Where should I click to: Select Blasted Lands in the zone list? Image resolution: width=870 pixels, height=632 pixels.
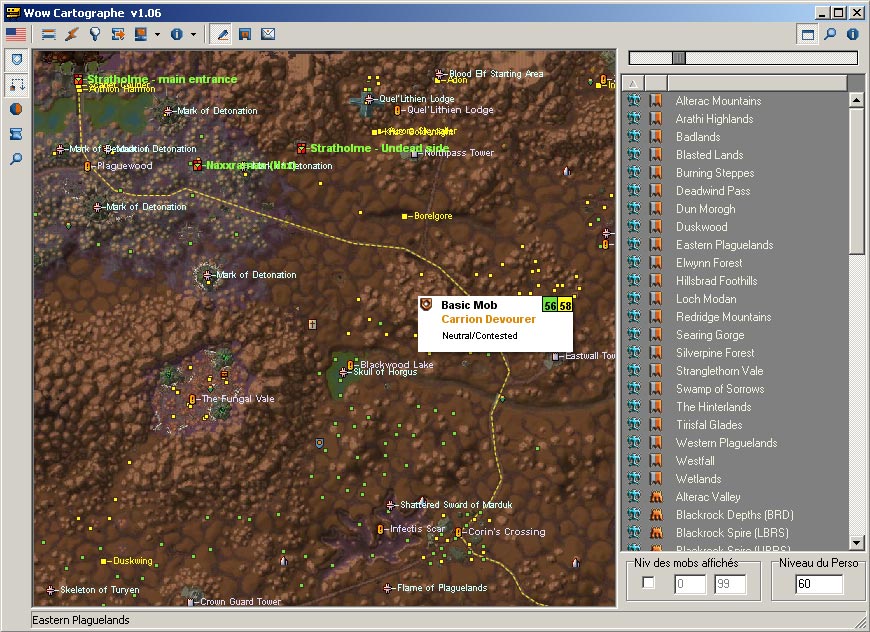[x=709, y=155]
